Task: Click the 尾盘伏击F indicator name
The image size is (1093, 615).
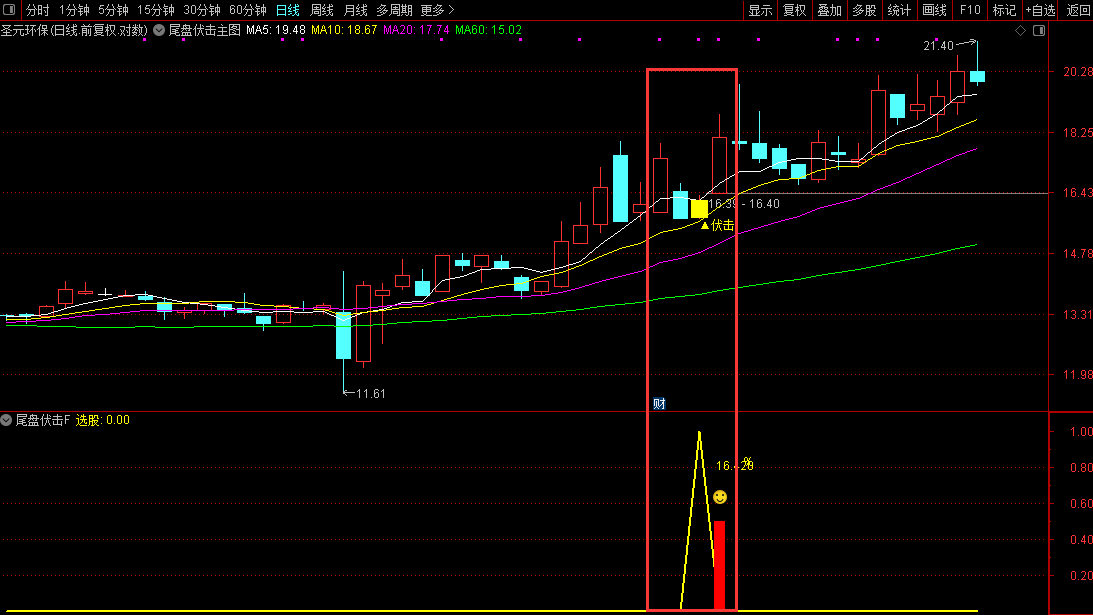Action: tap(43, 420)
